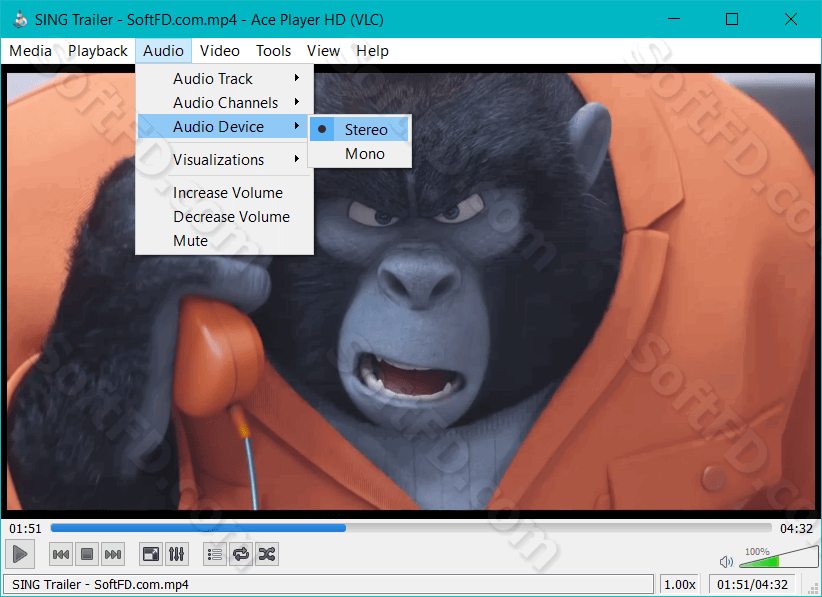This screenshot has height=597, width=822.
Task: Choose Increase Volume from Audio menu
Action: (222, 192)
